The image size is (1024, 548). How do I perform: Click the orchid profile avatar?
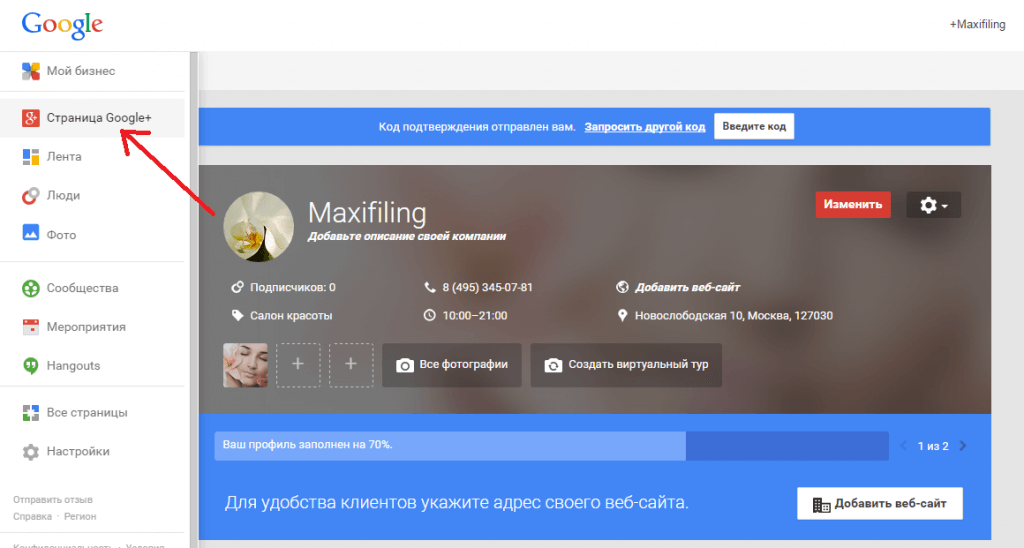258,227
